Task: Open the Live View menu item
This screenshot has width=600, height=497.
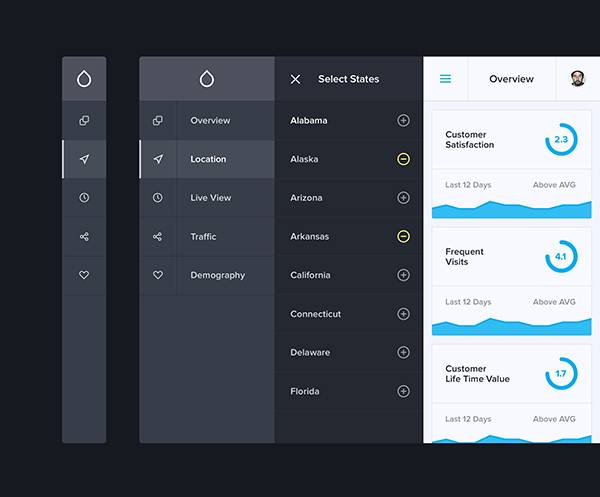Action: [211, 198]
